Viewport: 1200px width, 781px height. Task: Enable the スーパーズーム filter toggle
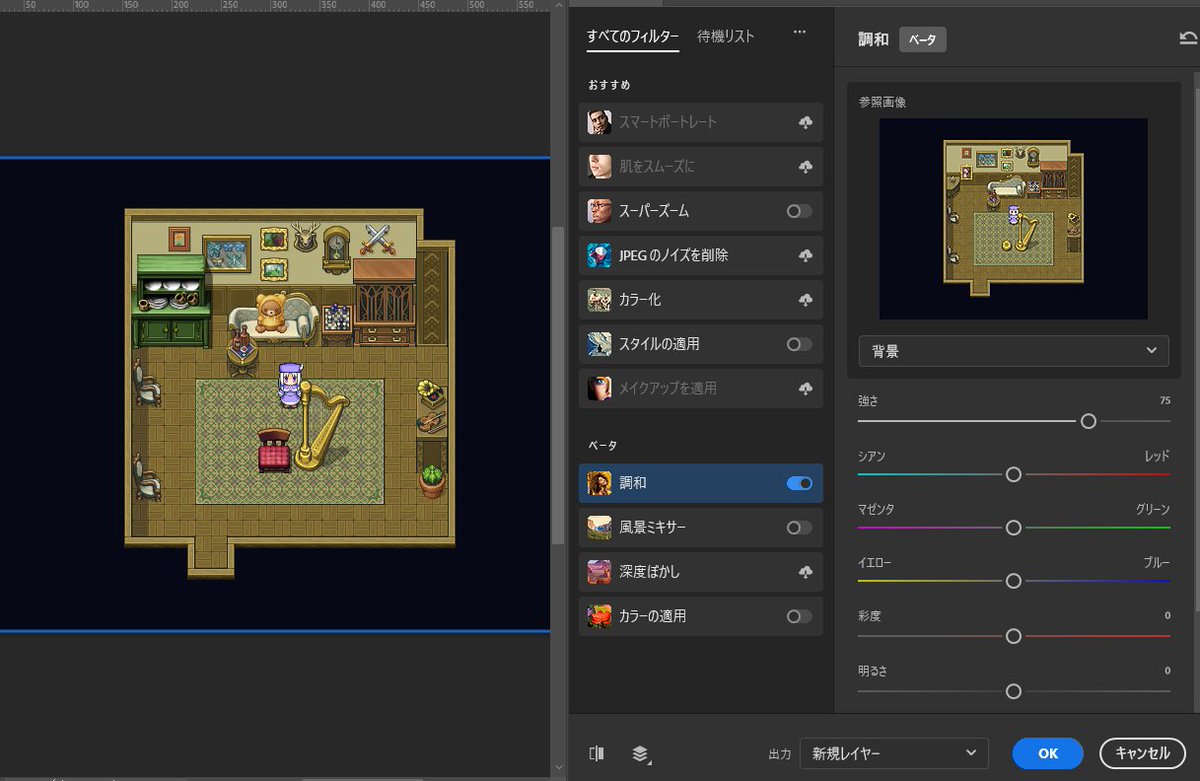coord(799,211)
